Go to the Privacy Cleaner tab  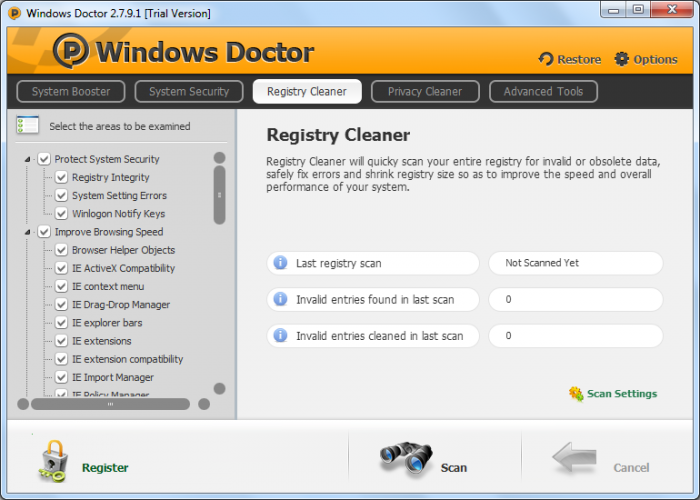click(425, 92)
